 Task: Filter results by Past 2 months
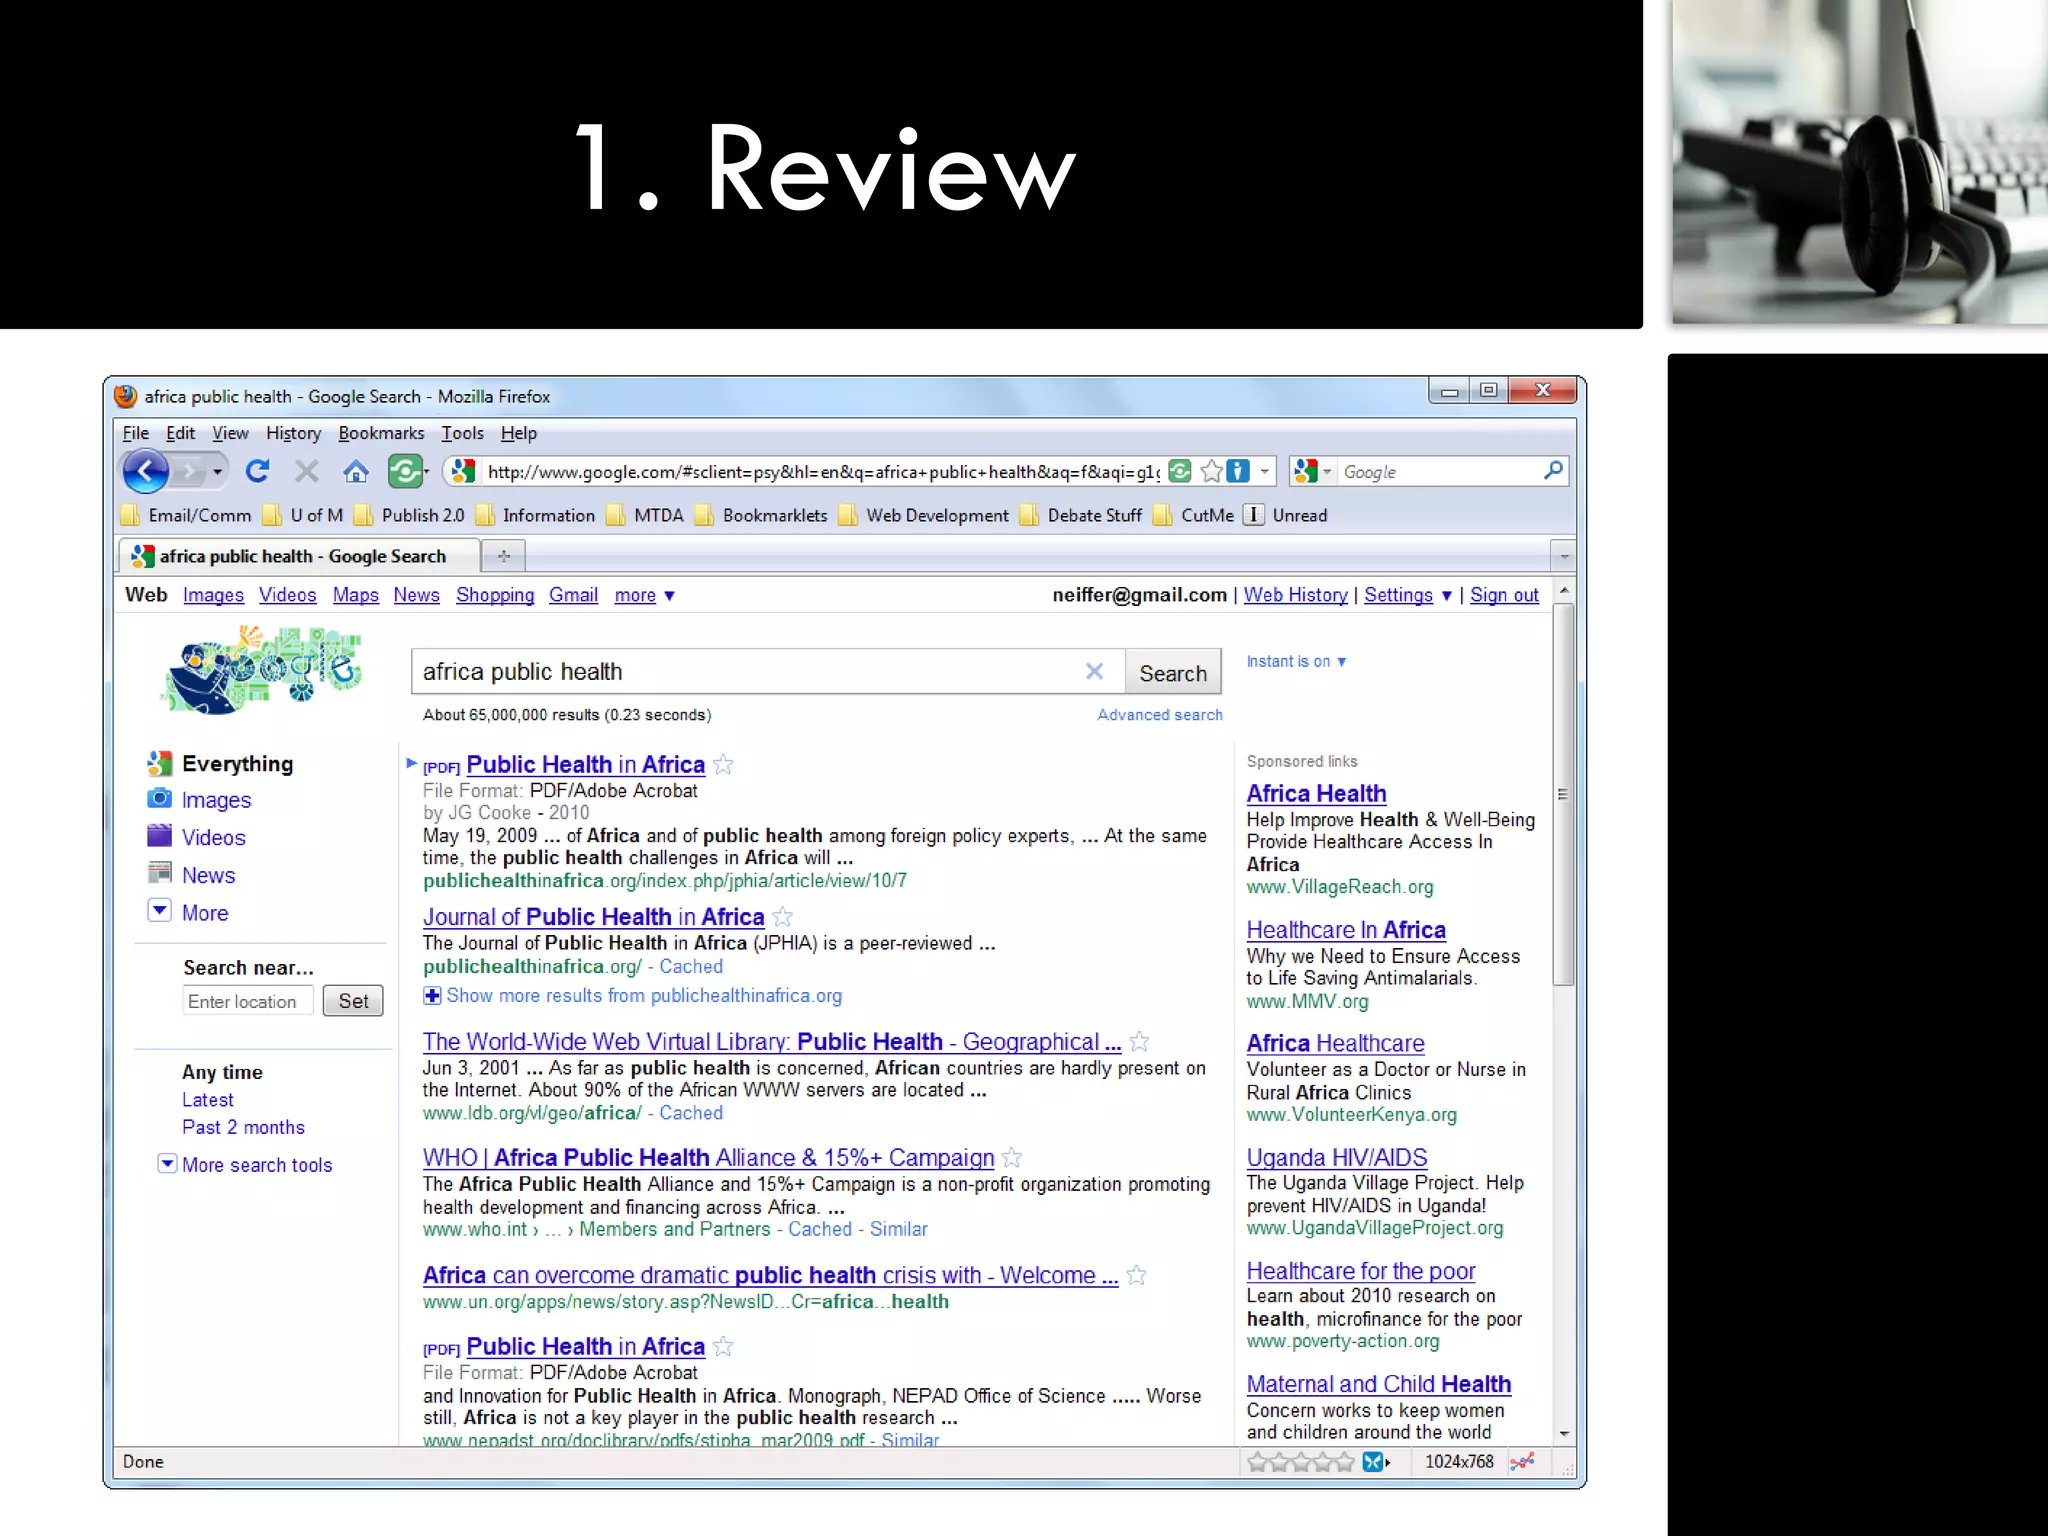pos(243,1127)
